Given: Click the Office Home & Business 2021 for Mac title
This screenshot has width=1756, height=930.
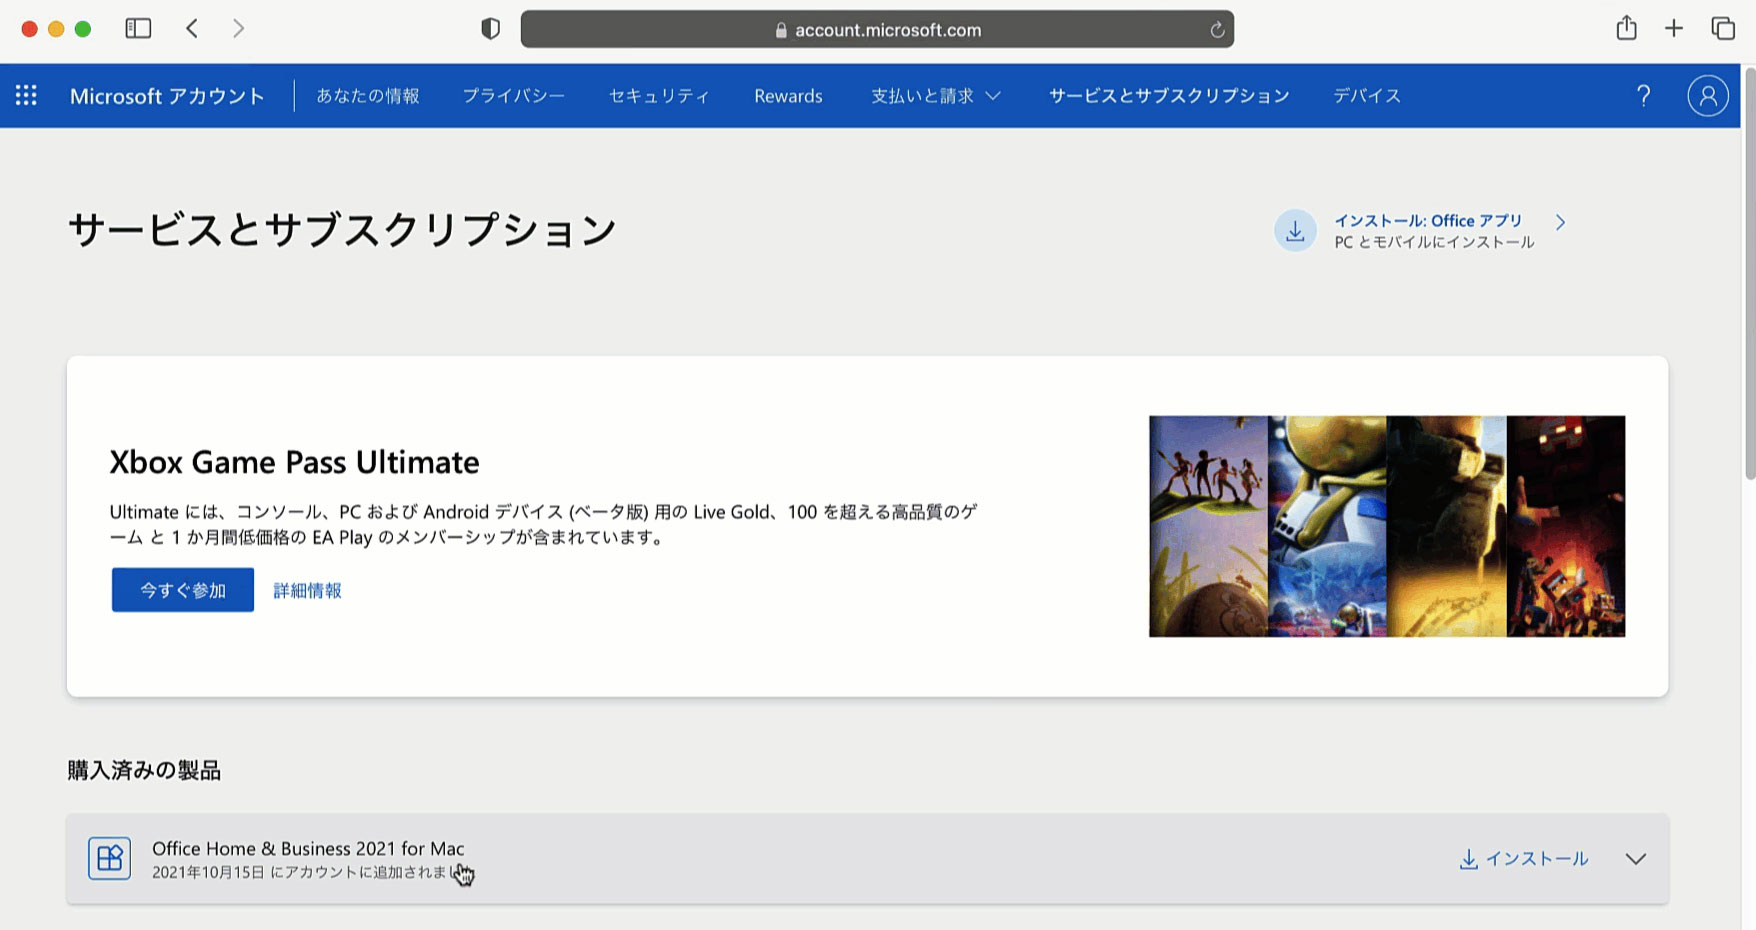Looking at the screenshot, I should tap(308, 848).
